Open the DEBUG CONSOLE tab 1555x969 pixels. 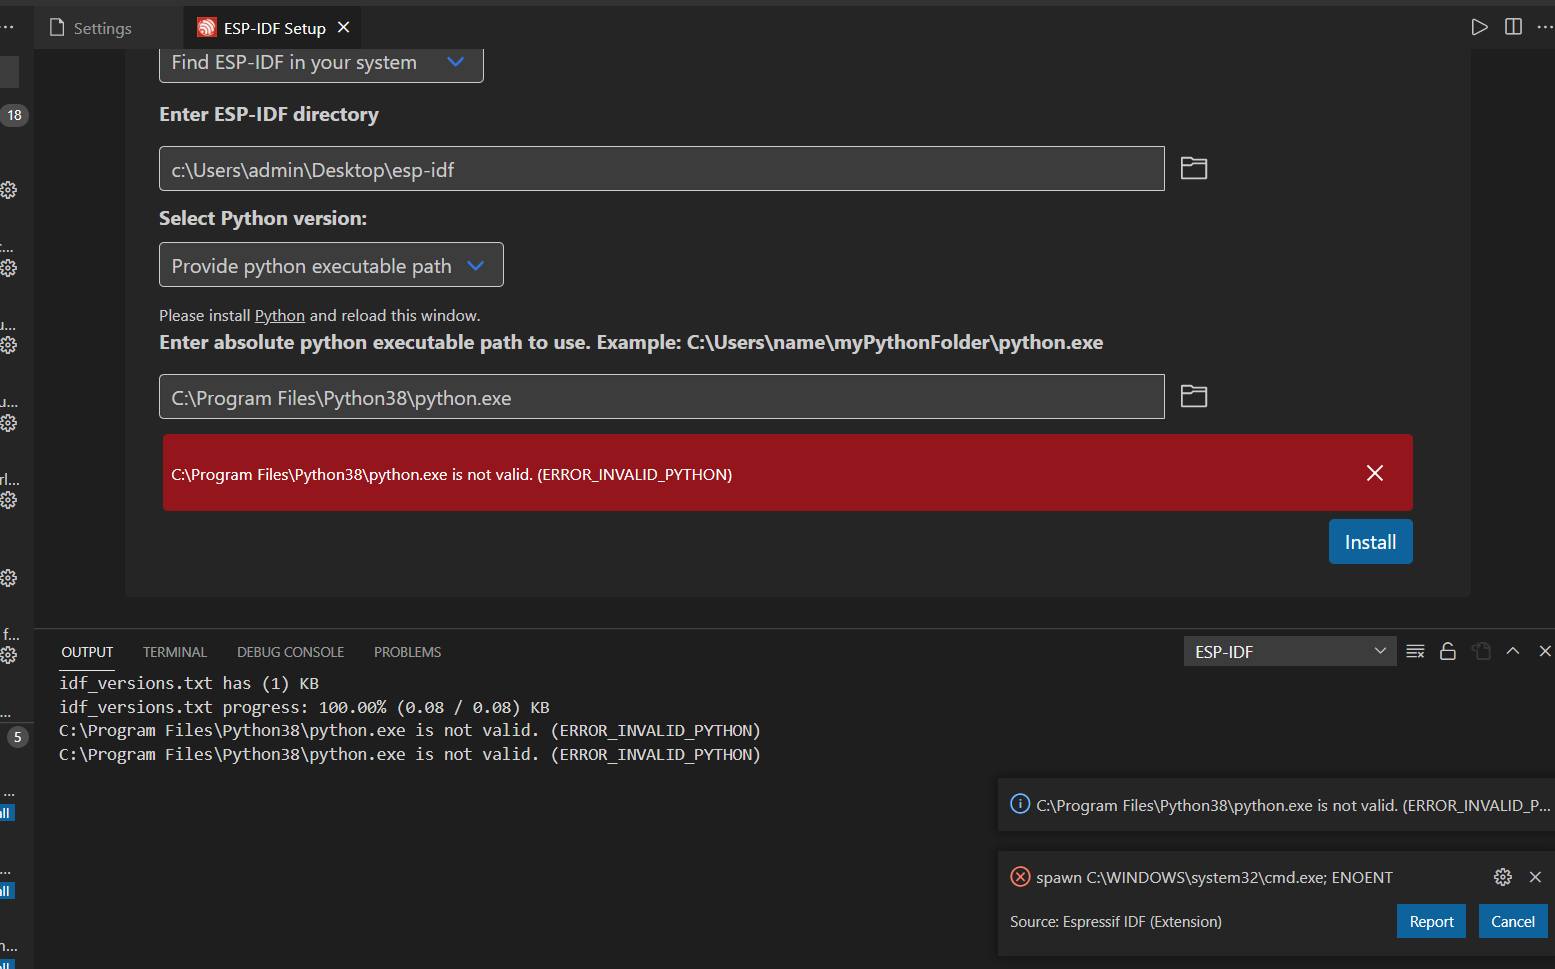[290, 652]
